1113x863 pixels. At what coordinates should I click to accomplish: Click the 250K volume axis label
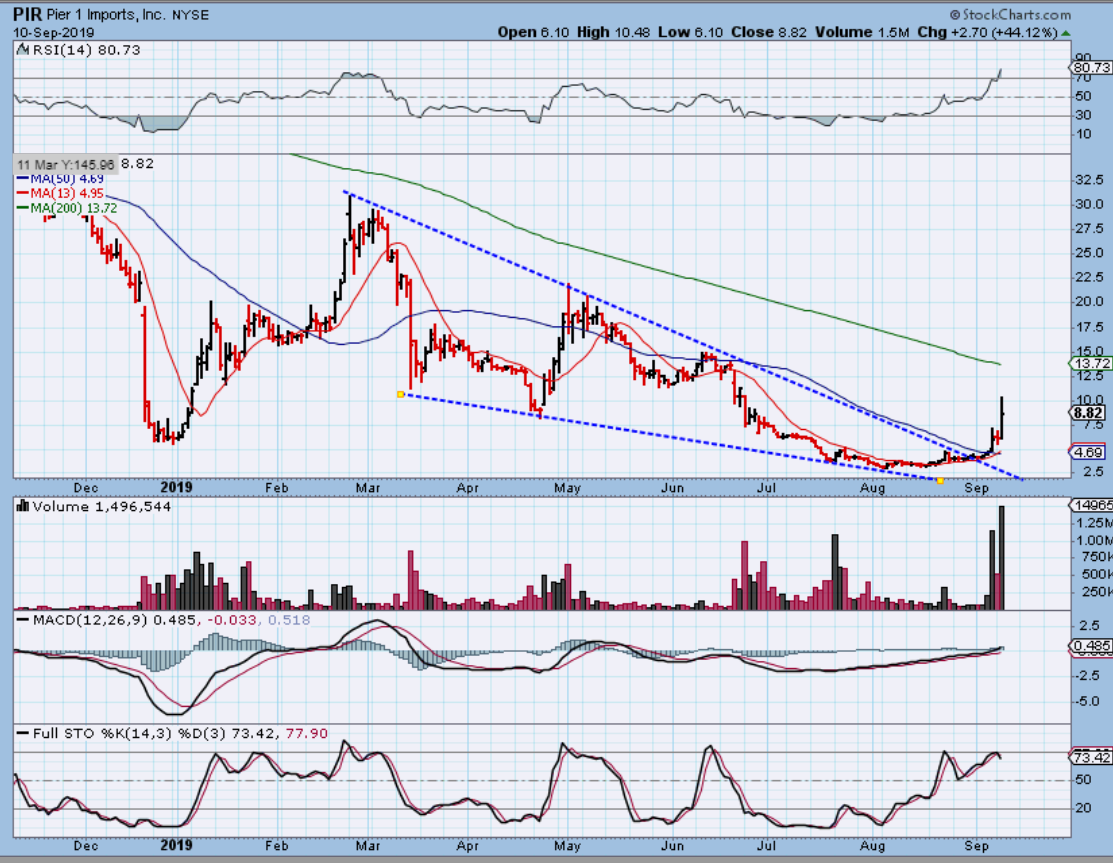click(1097, 592)
